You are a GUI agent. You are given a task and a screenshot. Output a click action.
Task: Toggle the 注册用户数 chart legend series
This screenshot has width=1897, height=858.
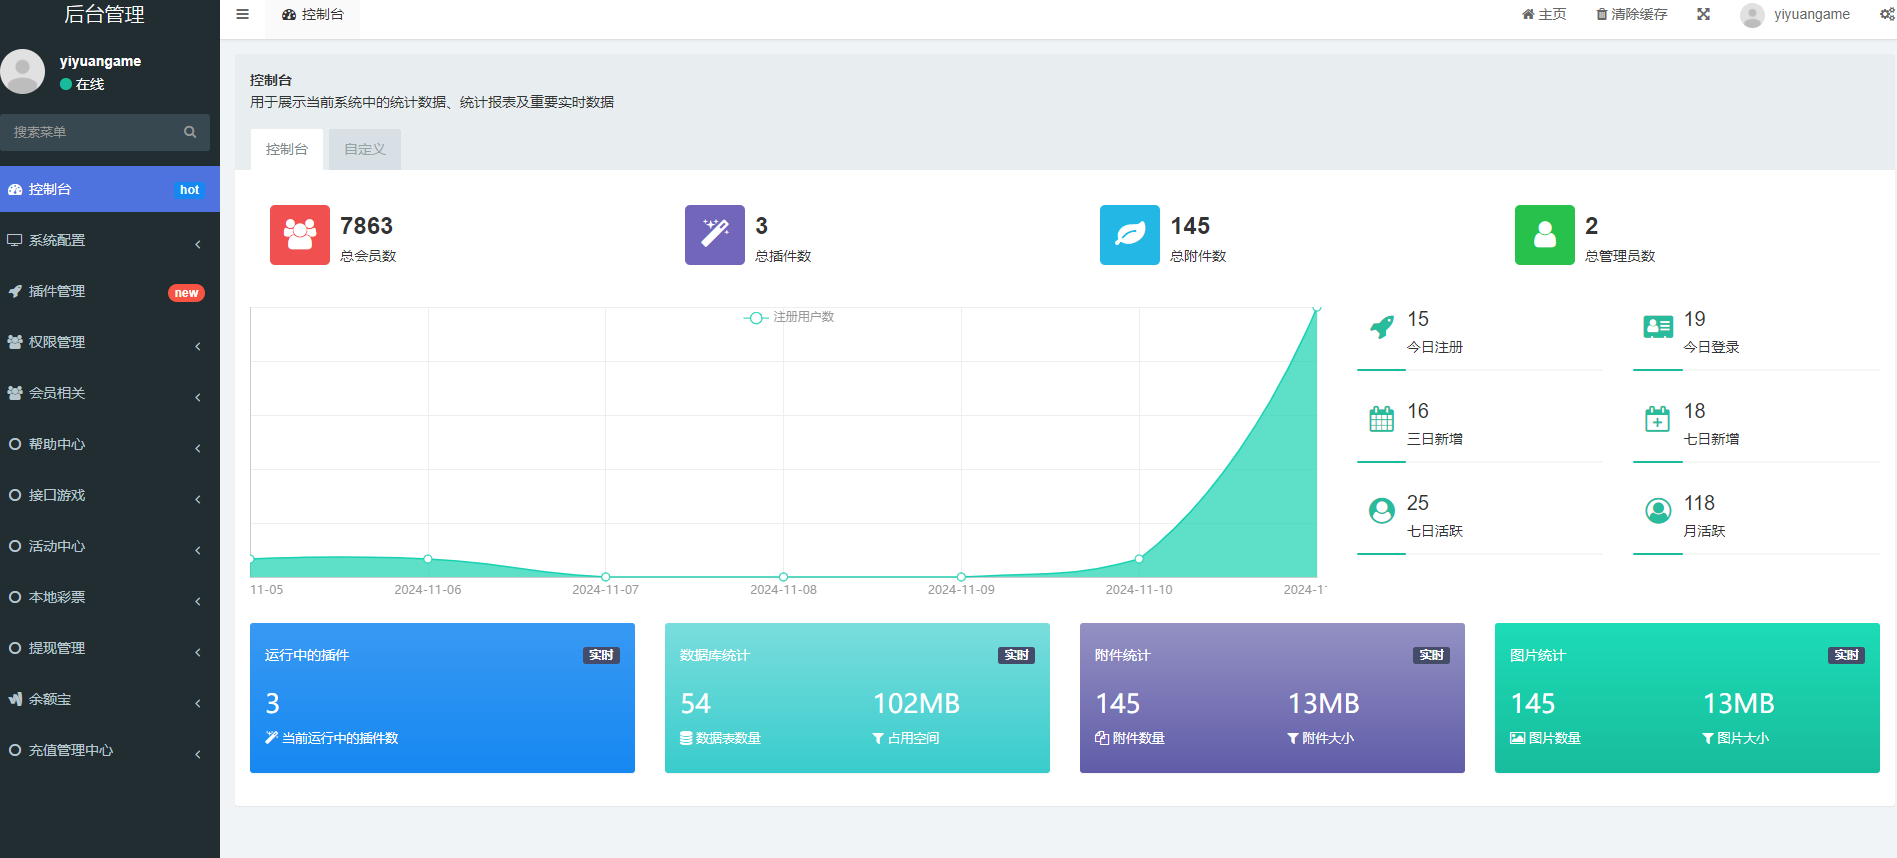click(x=789, y=317)
